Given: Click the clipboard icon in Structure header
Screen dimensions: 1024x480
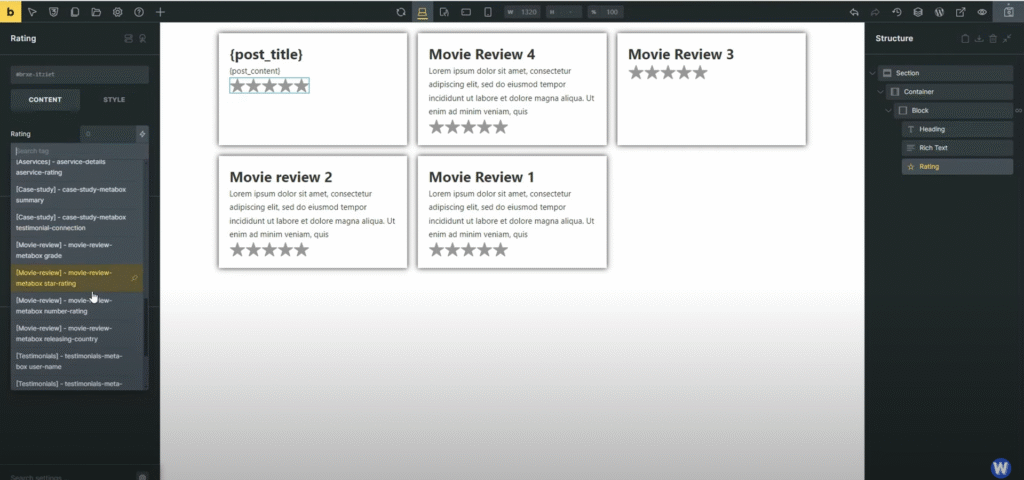Looking at the screenshot, I should coord(965,39).
